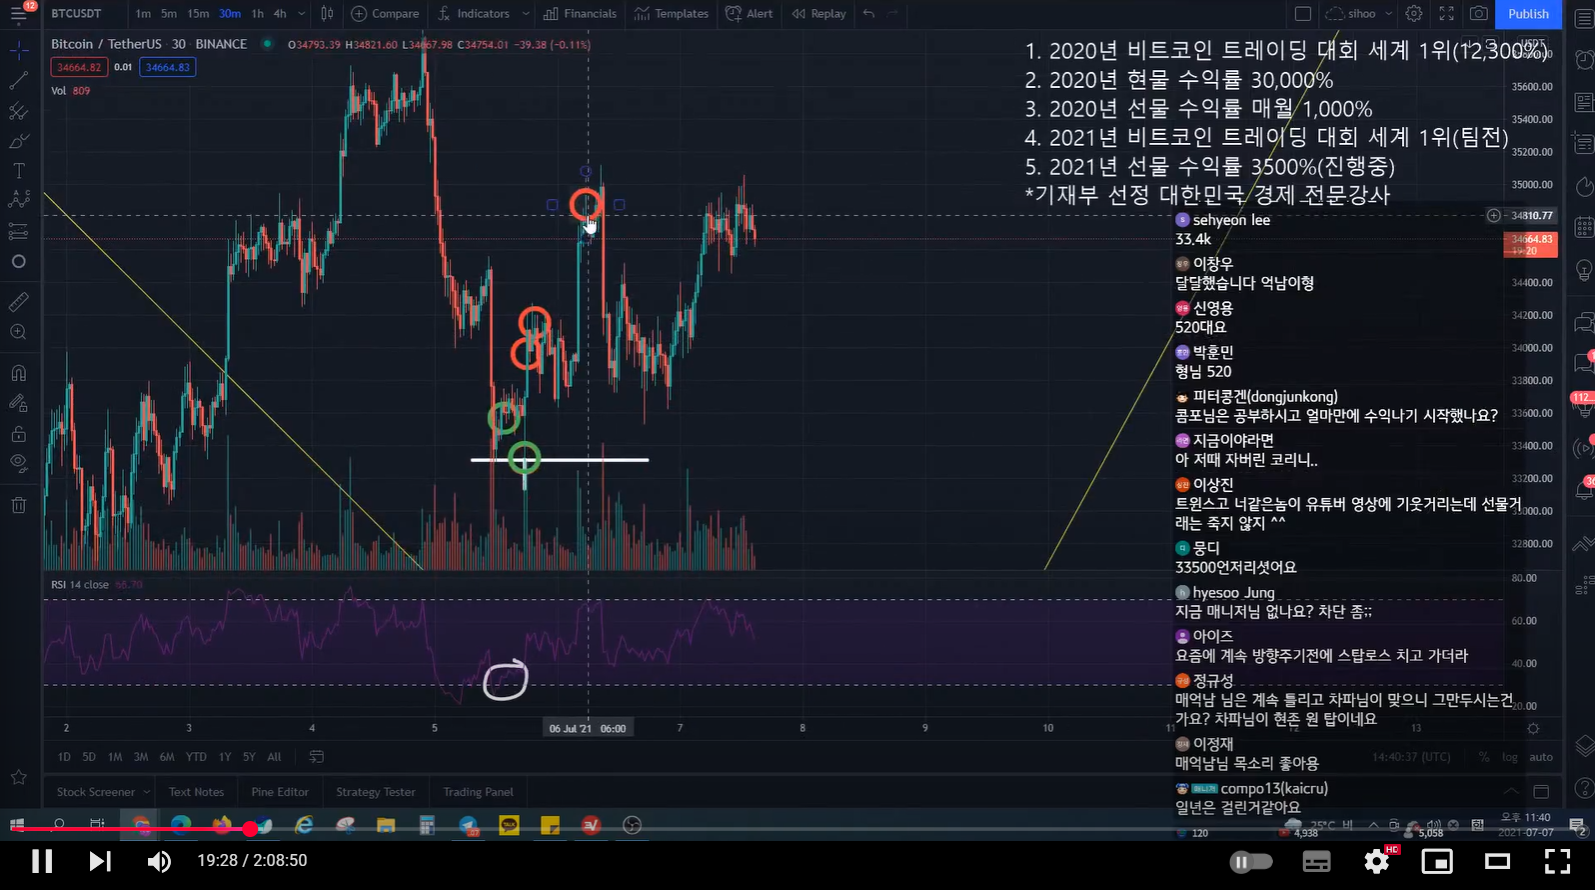1595x890 pixels.
Task: Open news panel in right sidebar
Action: point(1584,102)
